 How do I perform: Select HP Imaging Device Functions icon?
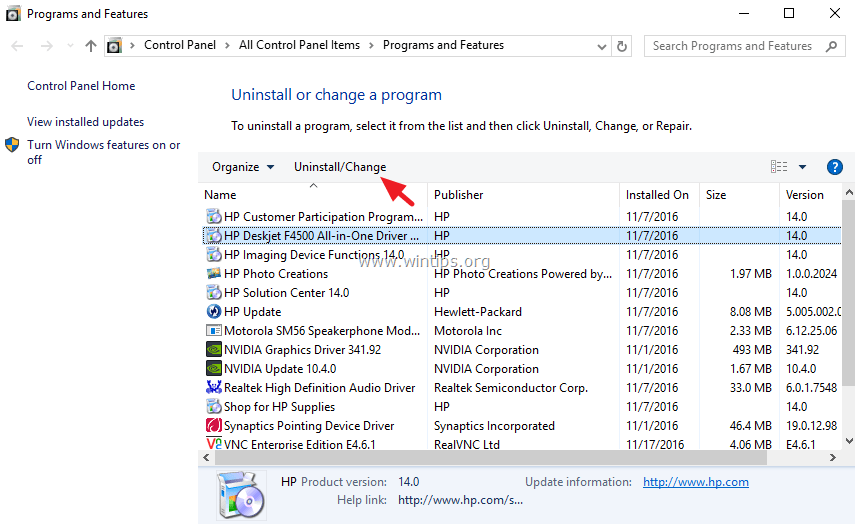coord(214,255)
